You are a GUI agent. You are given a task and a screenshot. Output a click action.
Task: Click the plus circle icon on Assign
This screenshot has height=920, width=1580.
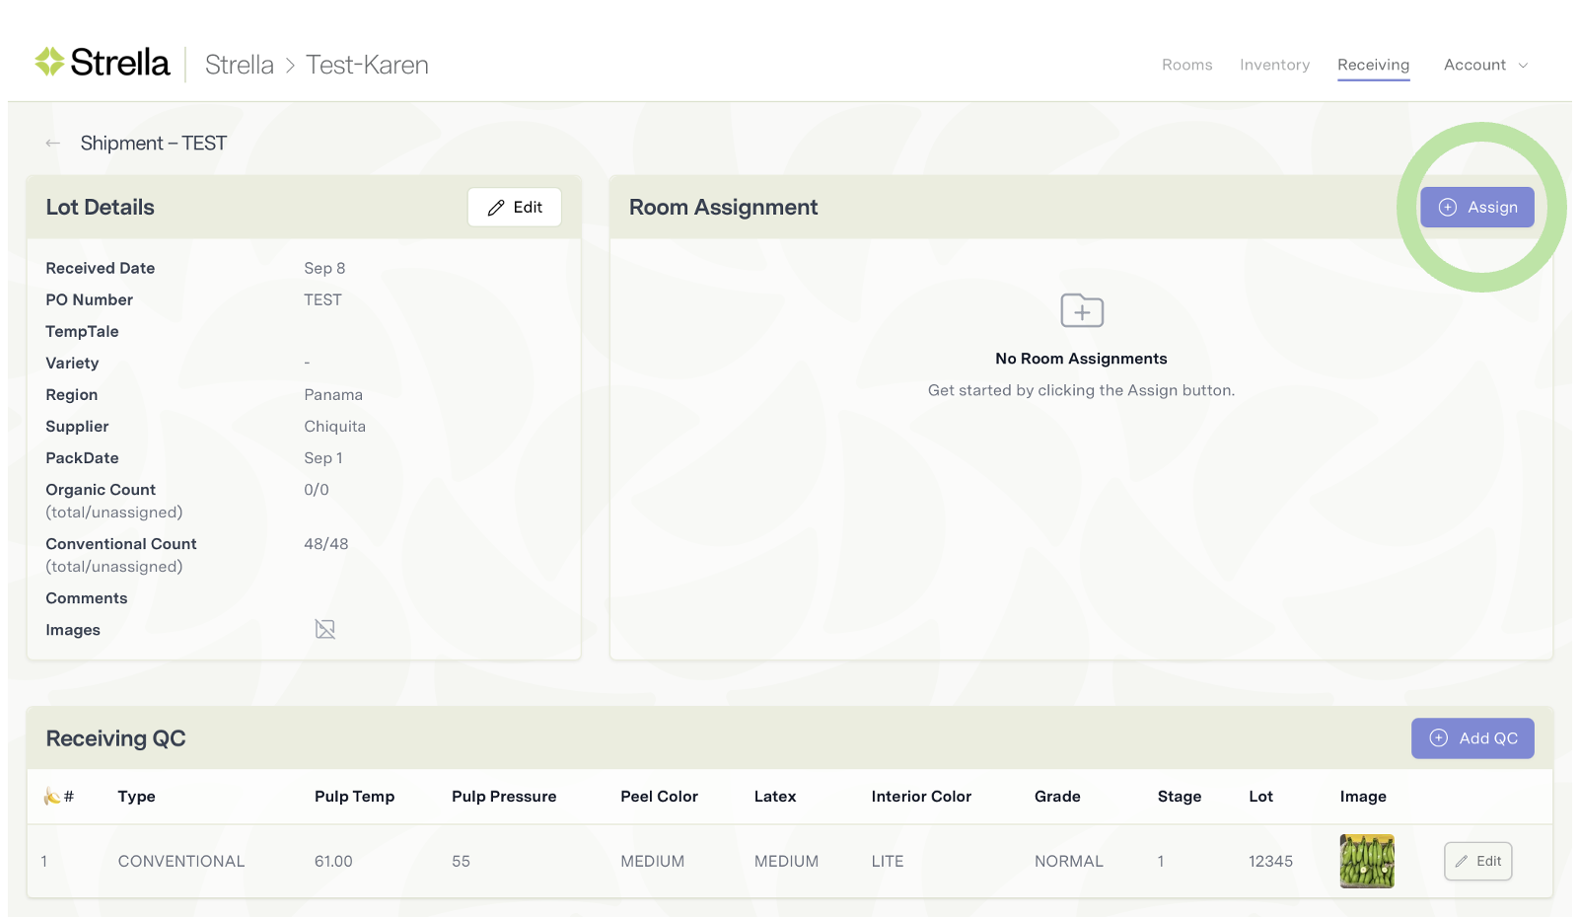pos(1447,207)
